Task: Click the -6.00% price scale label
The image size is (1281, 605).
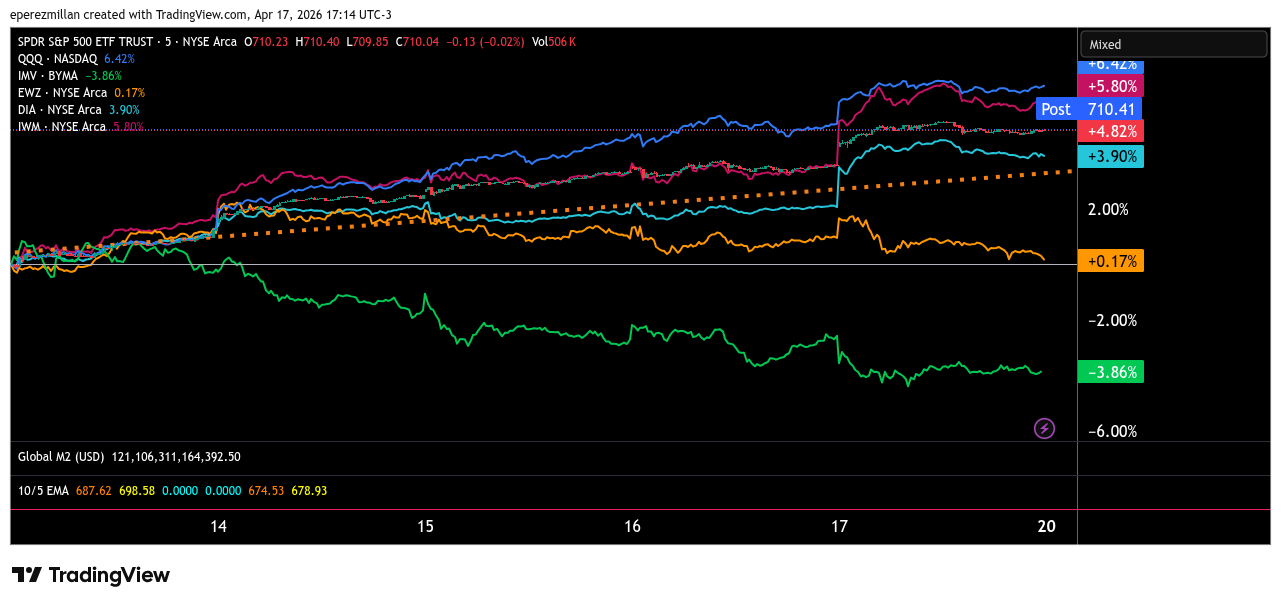Action: 1113,431
